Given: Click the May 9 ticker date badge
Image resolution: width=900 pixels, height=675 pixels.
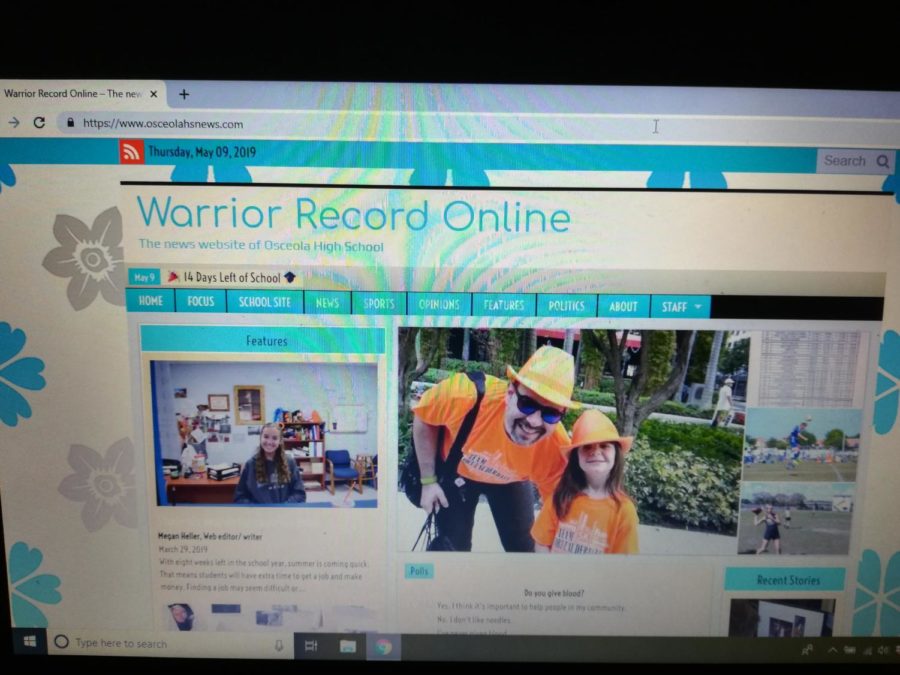Looking at the screenshot, I should click(144, 277).
